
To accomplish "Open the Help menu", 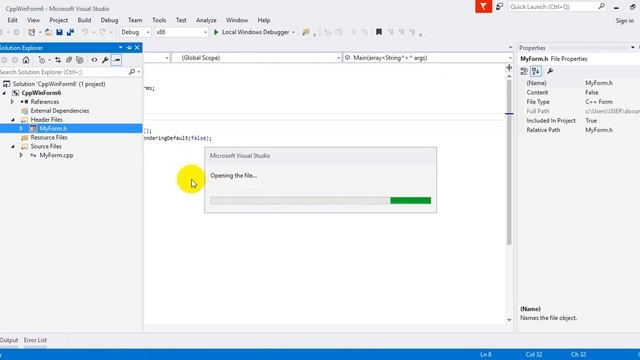I will pyautogui.click(x=264, y=20).
